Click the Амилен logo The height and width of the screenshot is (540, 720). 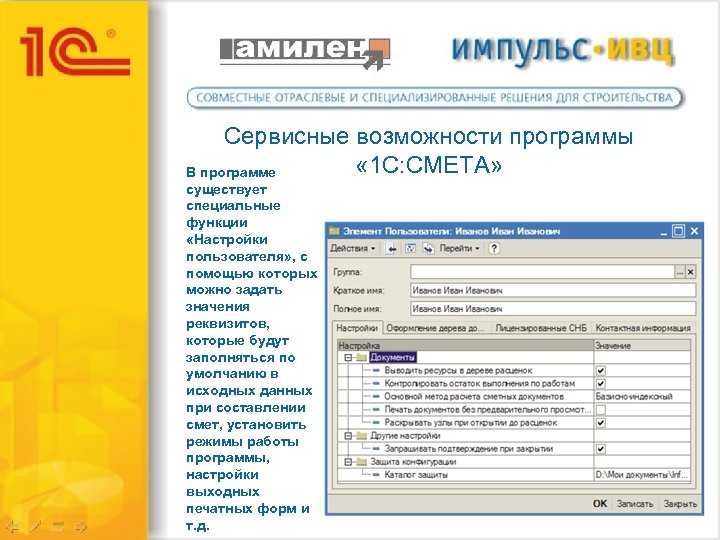tap(305, 54)
